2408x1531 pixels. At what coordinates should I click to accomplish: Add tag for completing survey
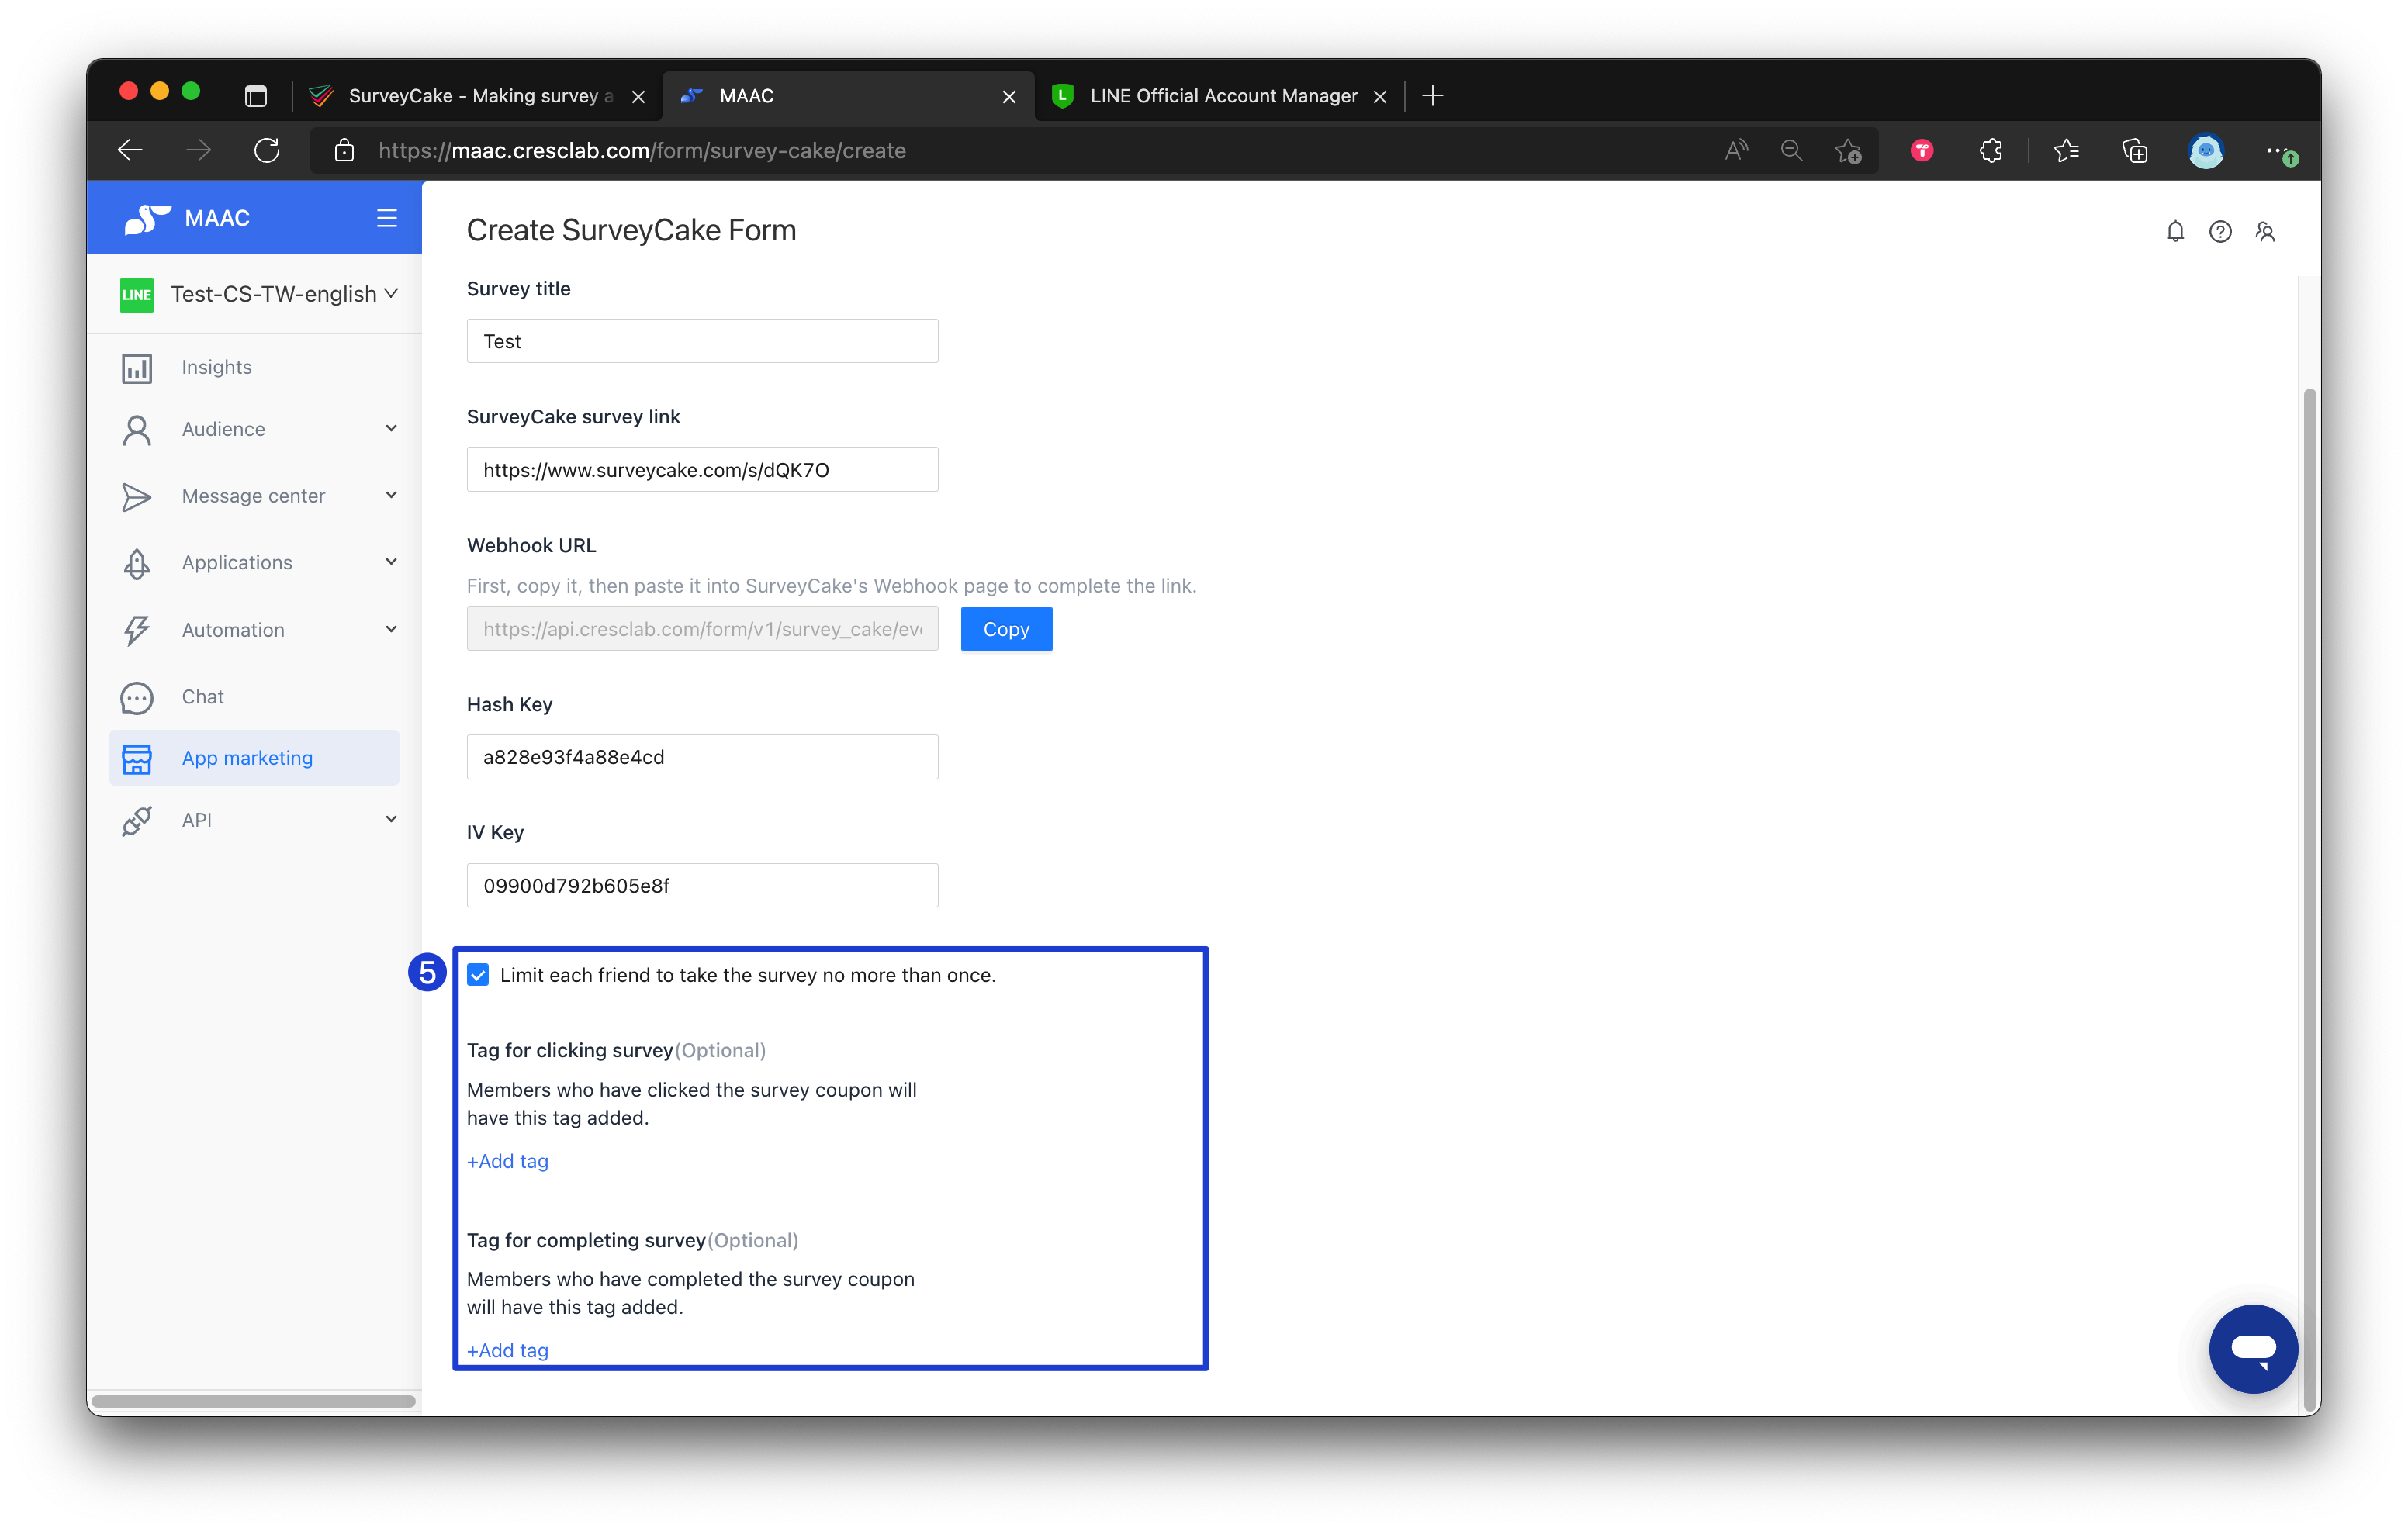point(508,1350)
